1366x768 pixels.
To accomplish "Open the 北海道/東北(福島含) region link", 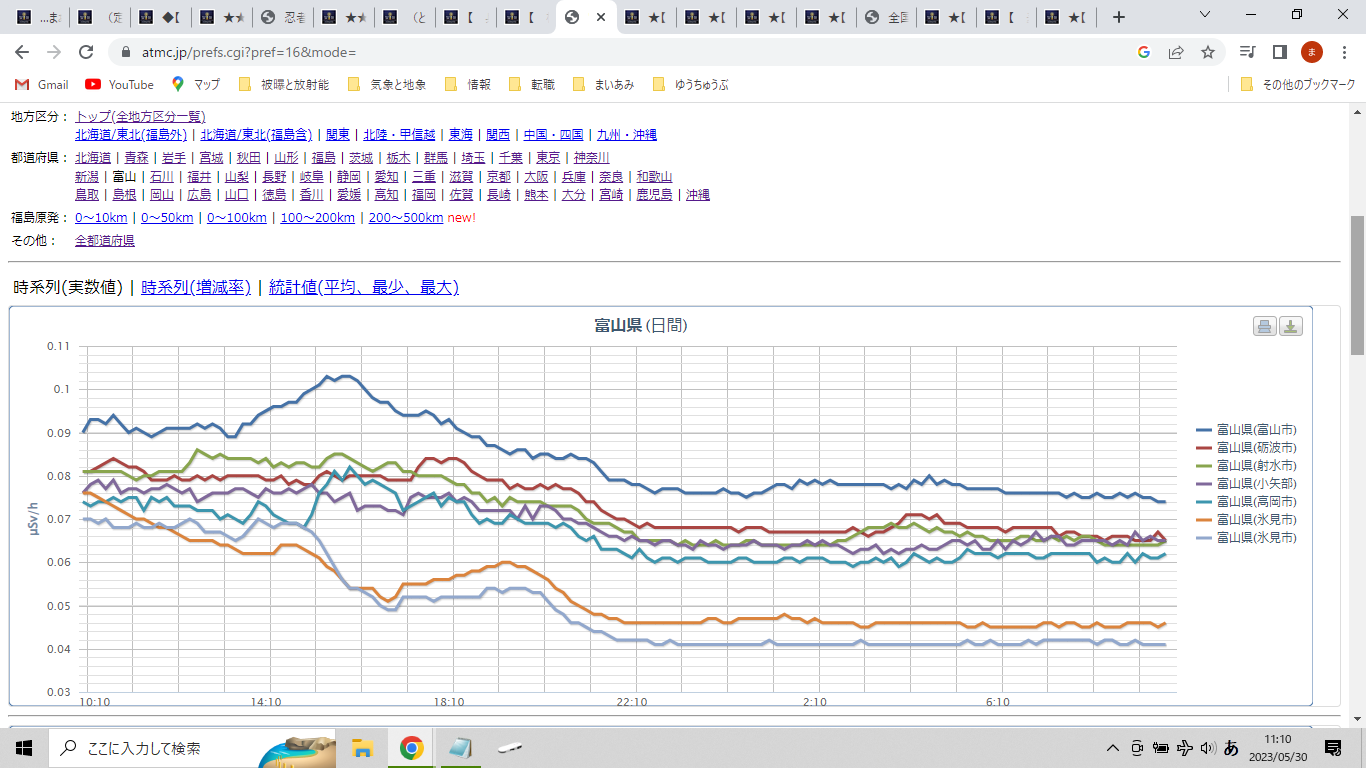I will click(x=256, y=135).
